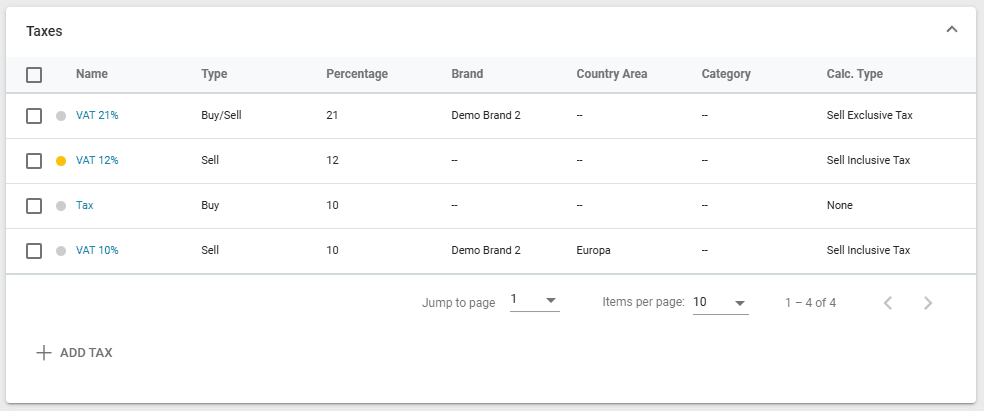Go to the next page arrow
The height and width of the screenshot is (411, 984).
click(927, 303)
